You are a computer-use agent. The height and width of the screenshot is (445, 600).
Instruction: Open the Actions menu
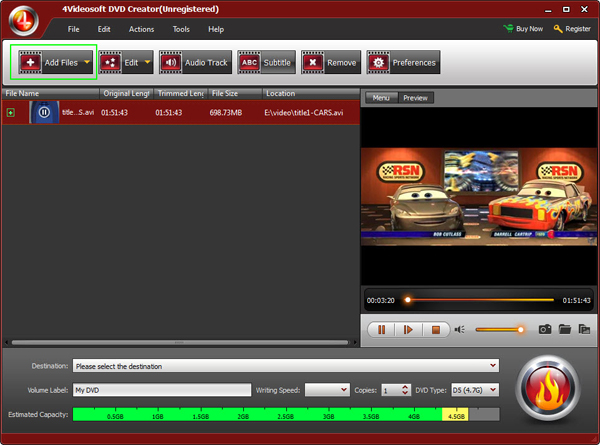pos(141,29)
